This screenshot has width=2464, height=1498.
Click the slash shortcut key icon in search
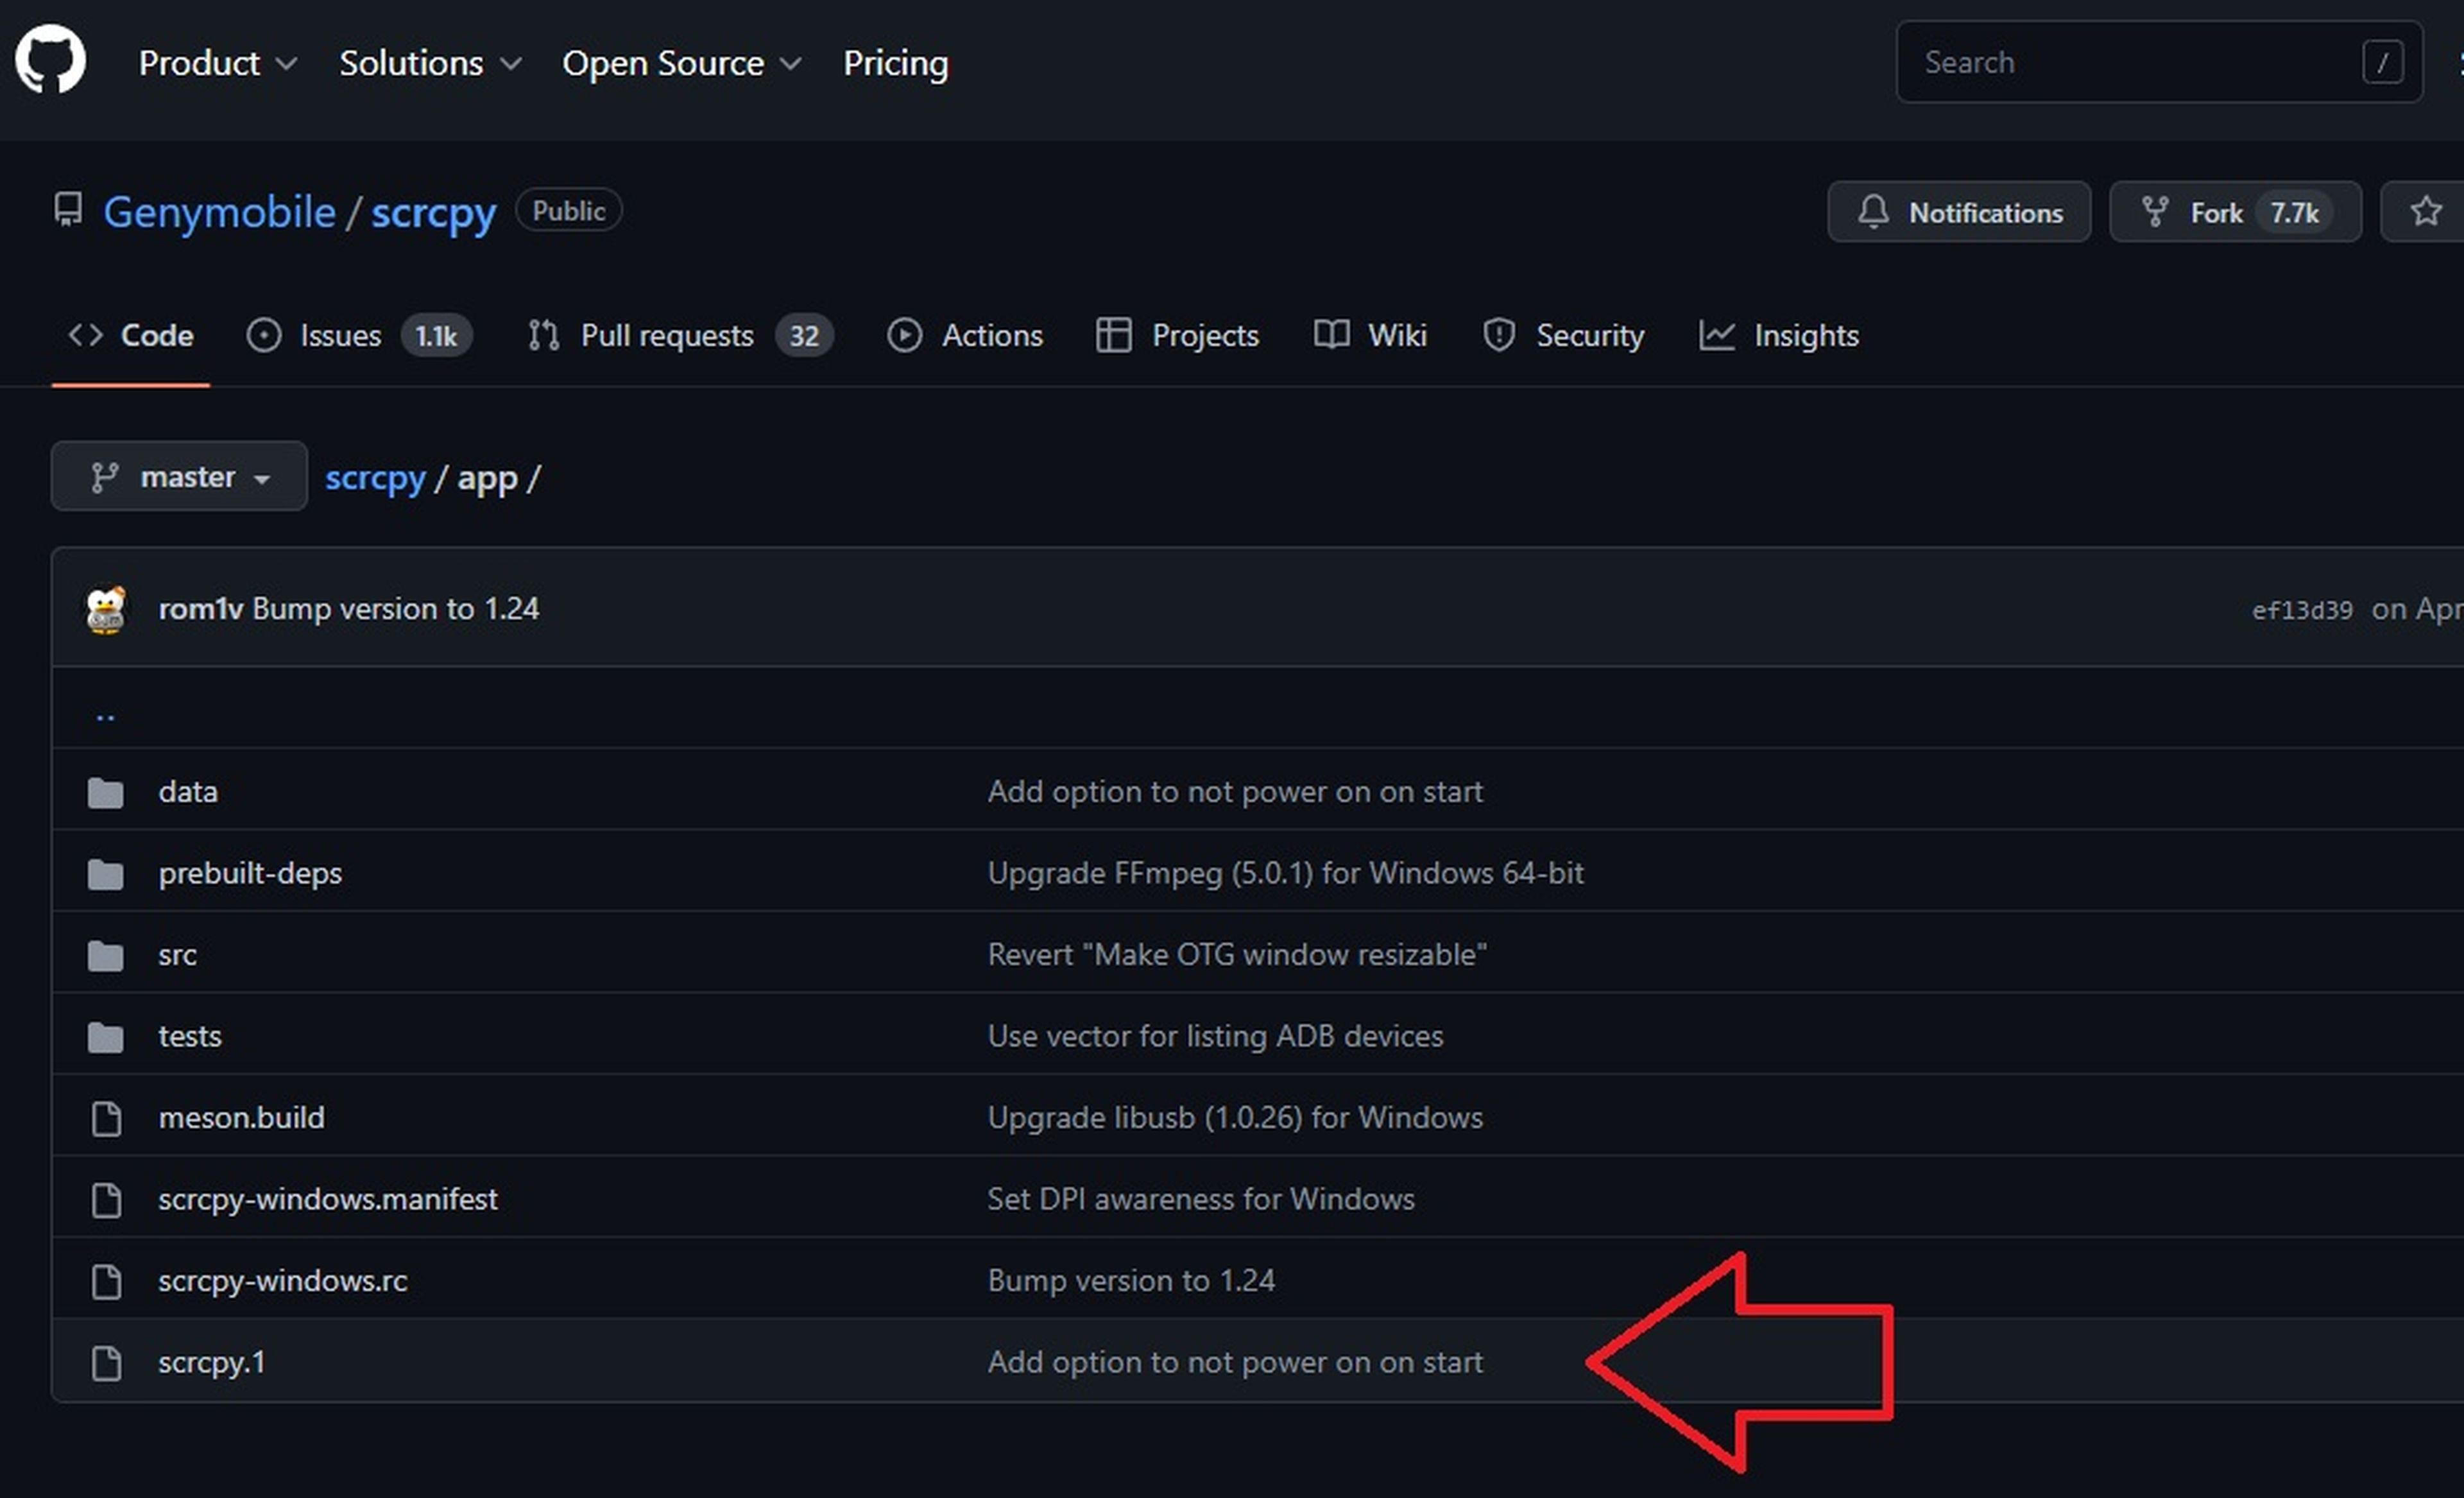coord(2382,62)
